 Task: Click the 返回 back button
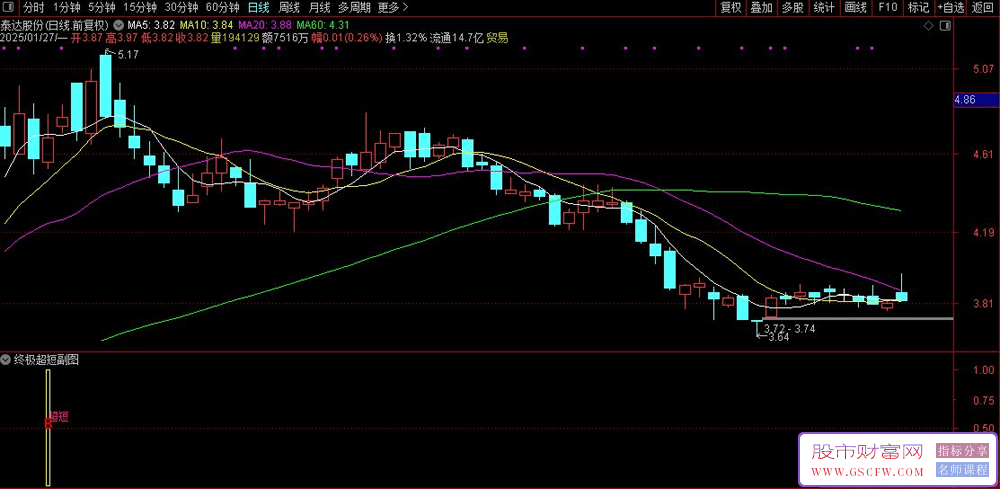tap(983, 8)
